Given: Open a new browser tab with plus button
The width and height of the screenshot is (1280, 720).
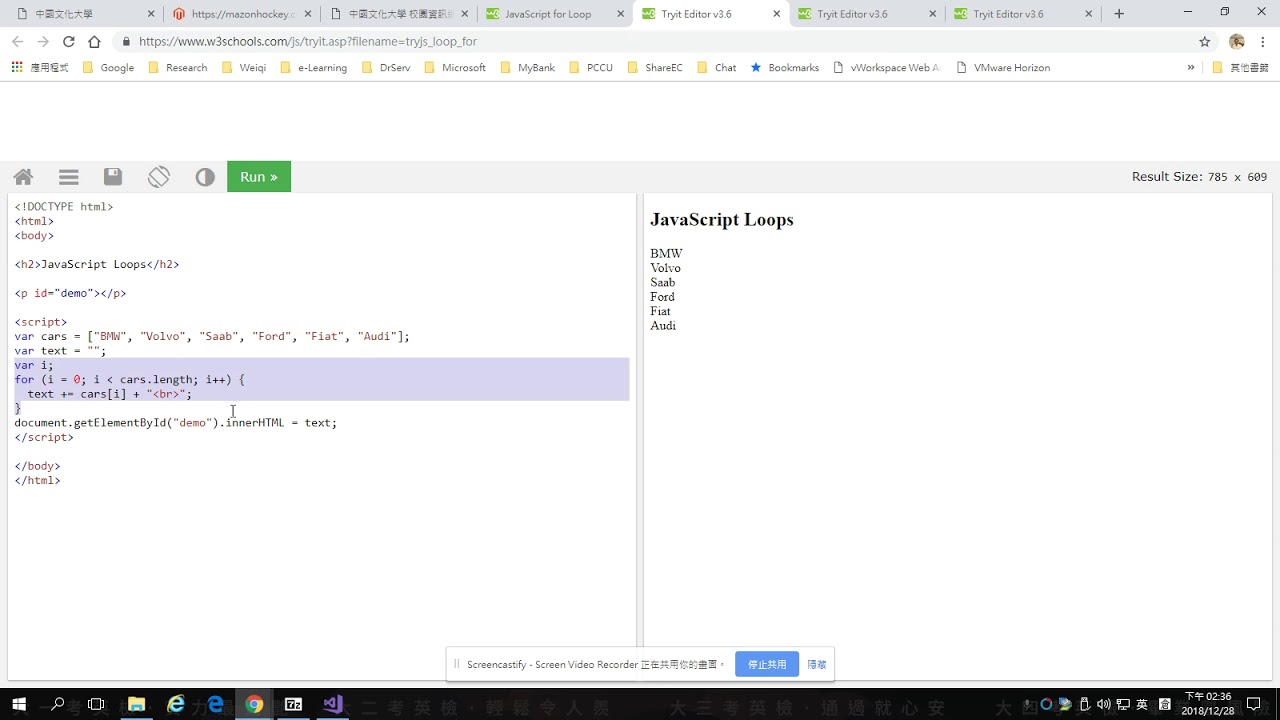Looking at the screenshot, I should [1119, 14].
